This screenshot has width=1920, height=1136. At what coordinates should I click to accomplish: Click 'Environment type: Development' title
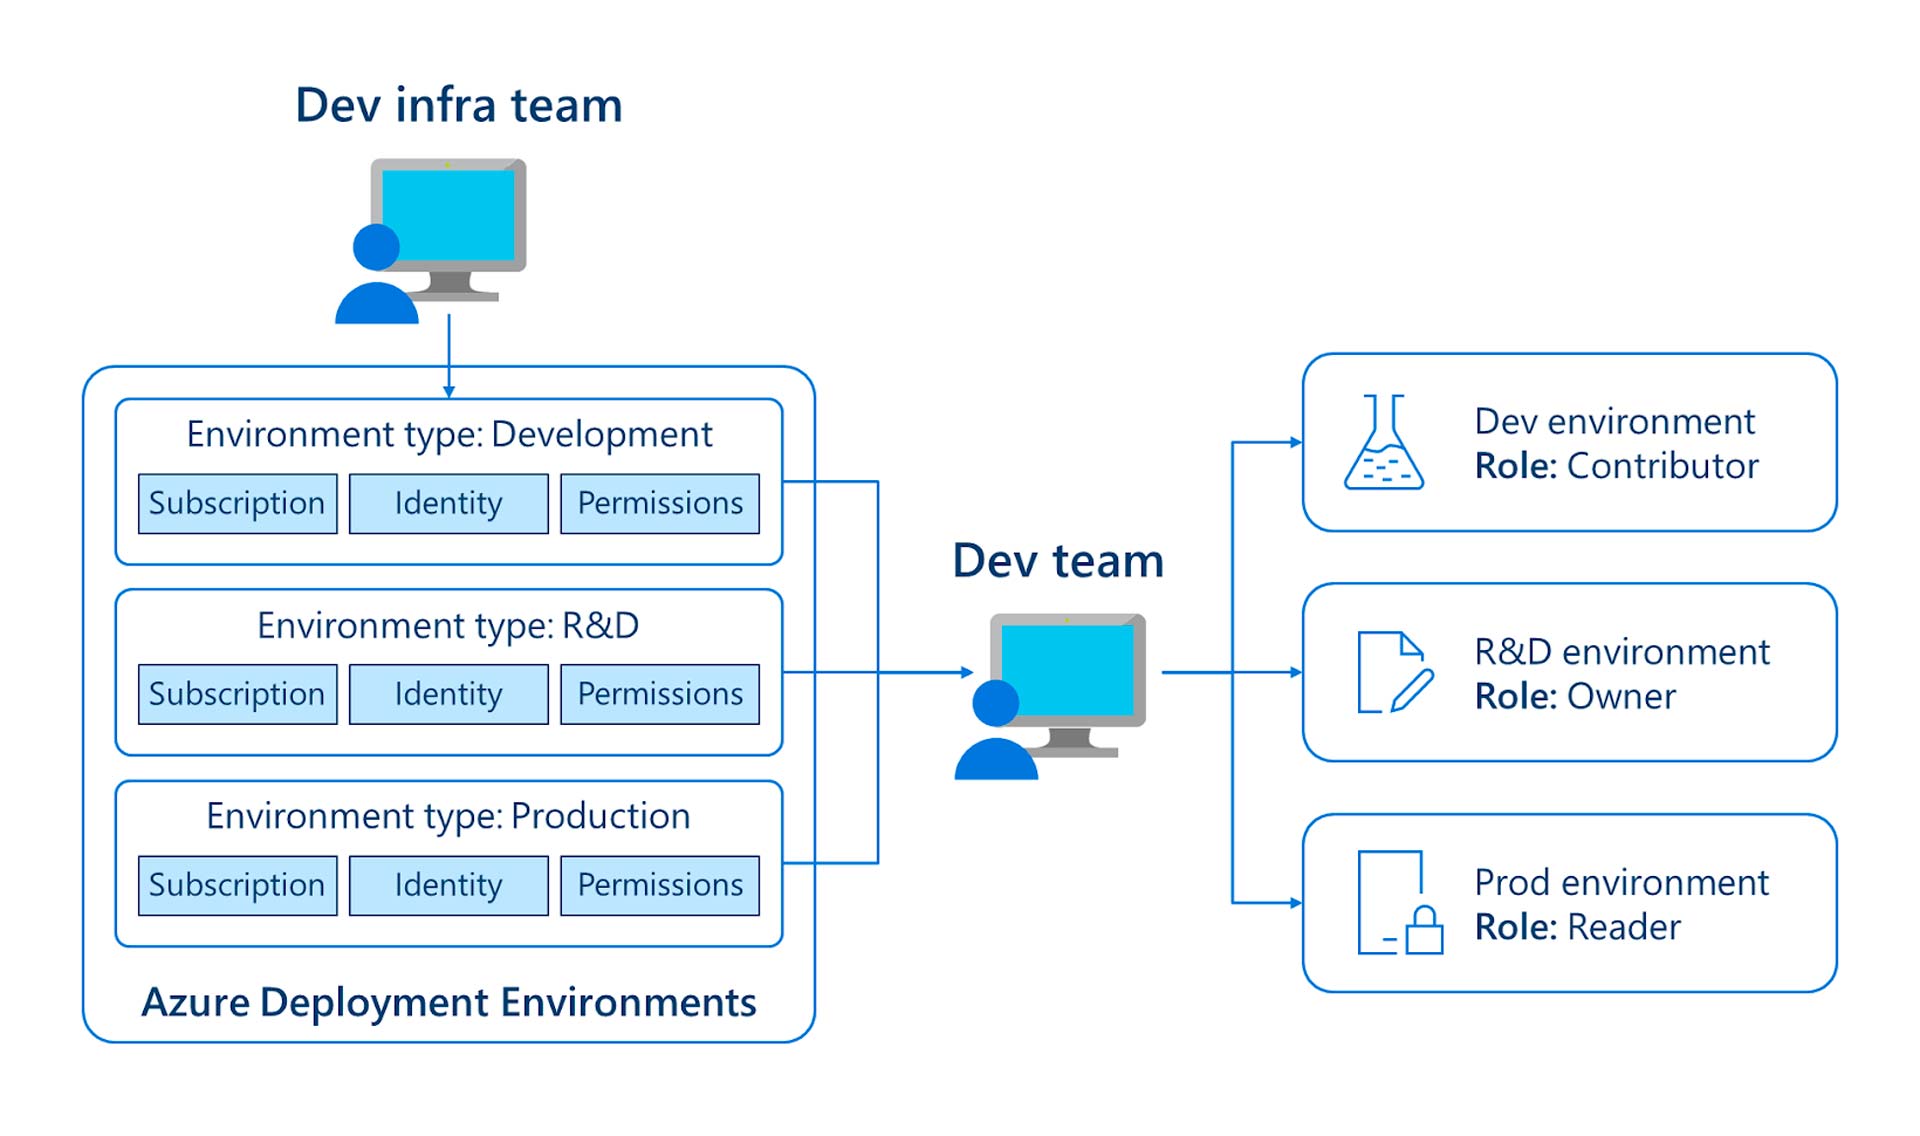click(x=449, y=435)
